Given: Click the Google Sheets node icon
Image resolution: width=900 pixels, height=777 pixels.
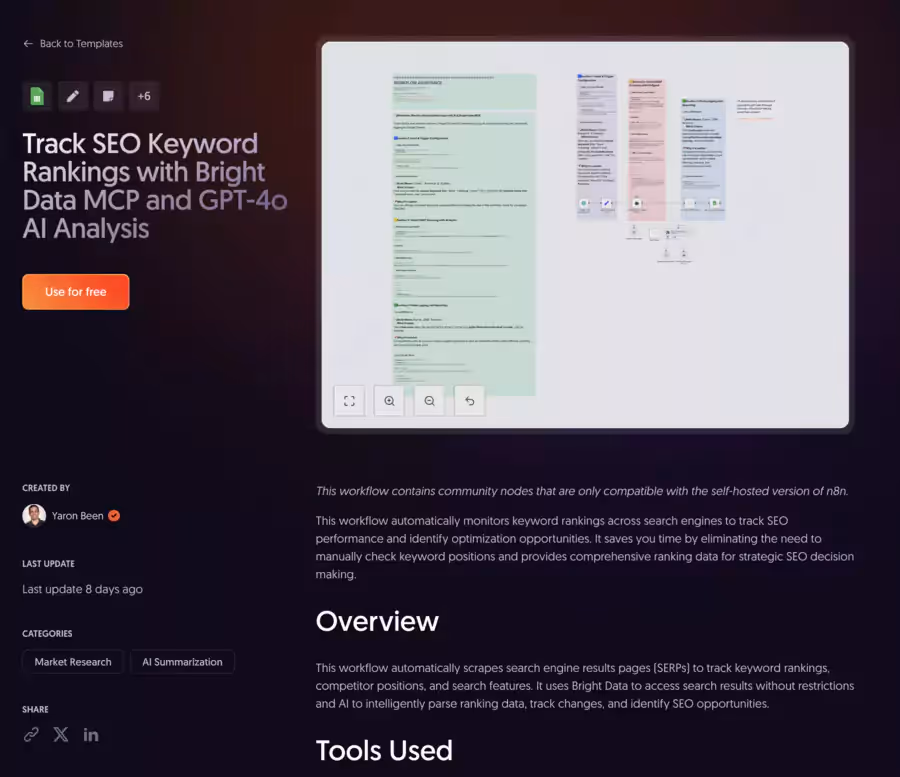Looking at the screenshot, I should point(37,96).
